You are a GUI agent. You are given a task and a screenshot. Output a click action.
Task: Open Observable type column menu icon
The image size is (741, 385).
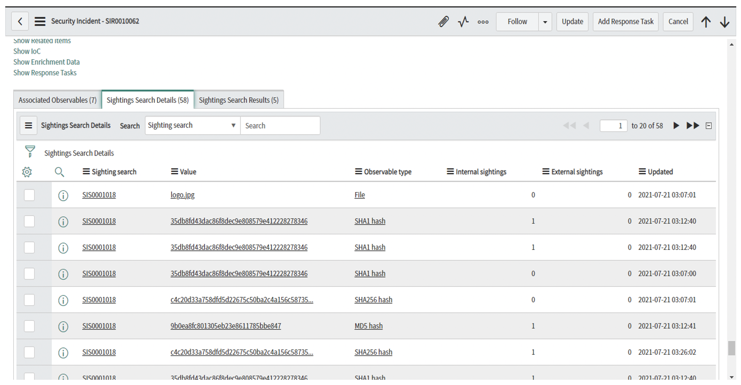pyautogui.click(x=358, y=171)
